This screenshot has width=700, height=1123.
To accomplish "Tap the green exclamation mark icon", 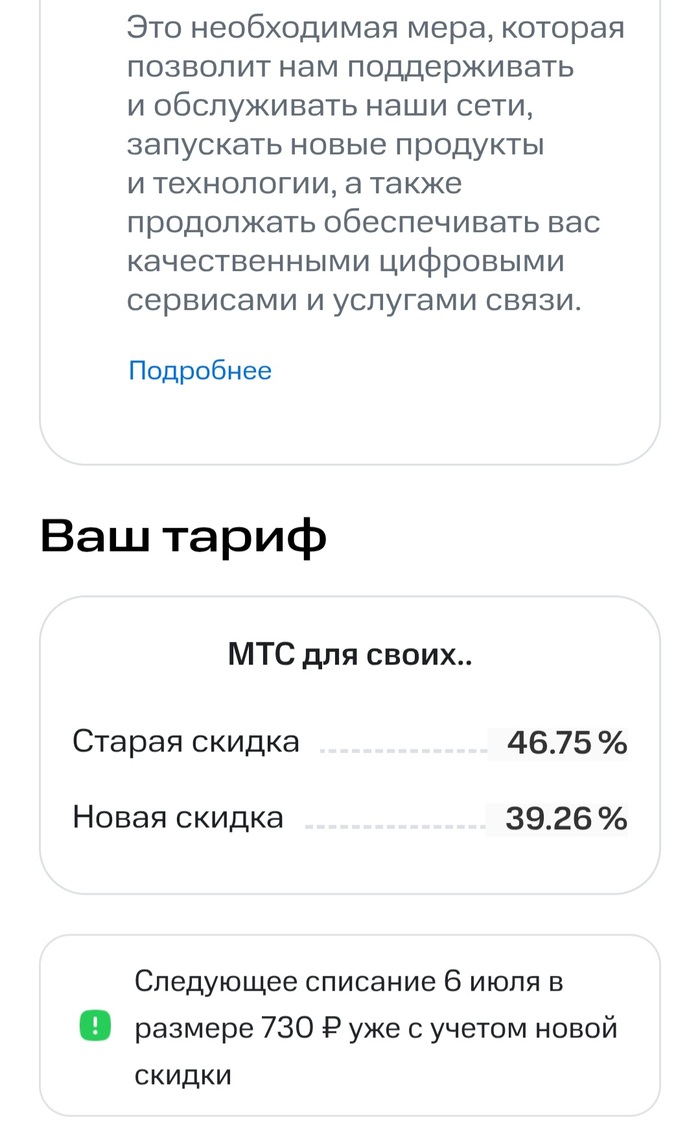I will coord(95,1027).
